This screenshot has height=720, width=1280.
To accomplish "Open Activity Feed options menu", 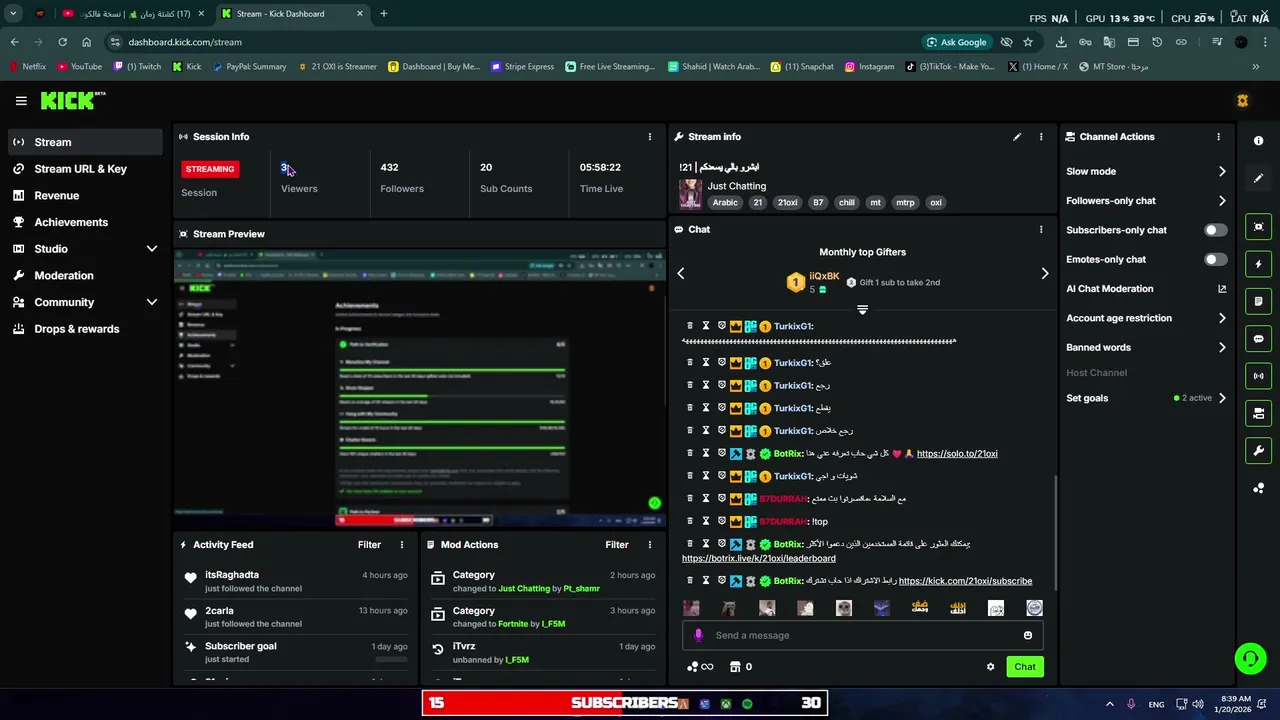I will (402, 545).
